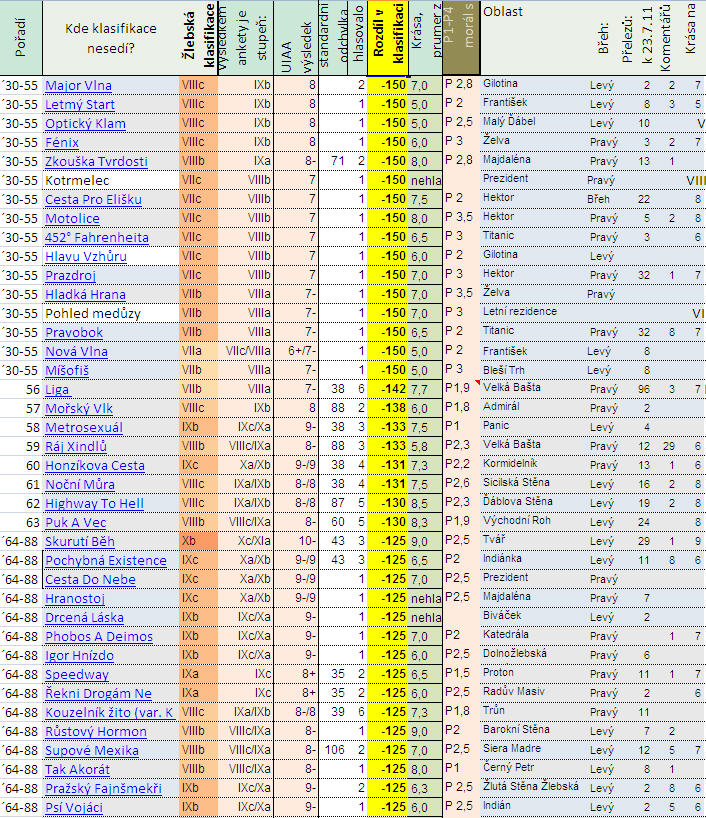Open the Optický Klam link
The height and width of the screenshot is (818, 706).
(85, 124)
